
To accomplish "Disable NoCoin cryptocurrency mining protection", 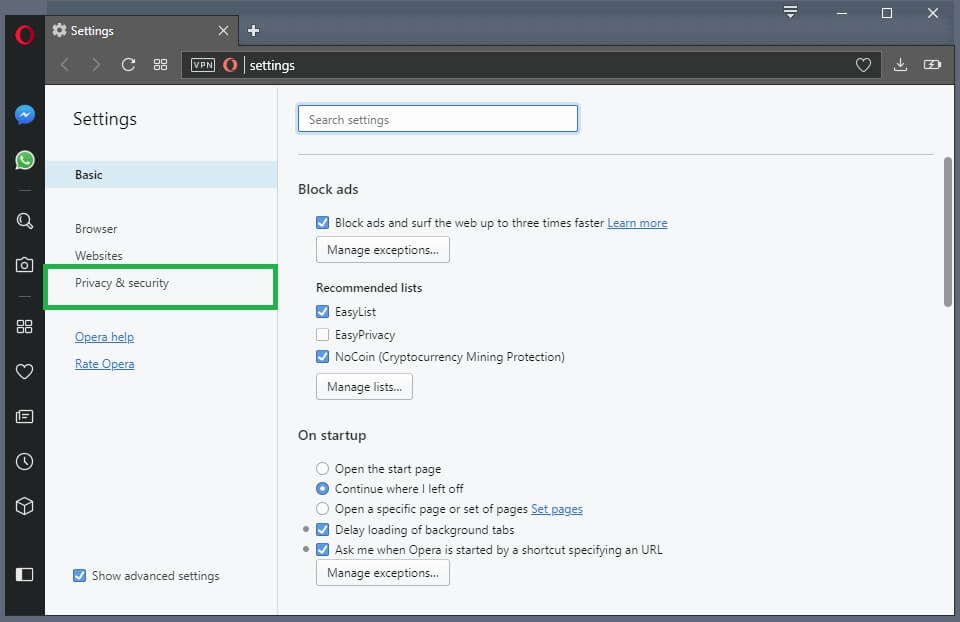I will pos(322,356).
